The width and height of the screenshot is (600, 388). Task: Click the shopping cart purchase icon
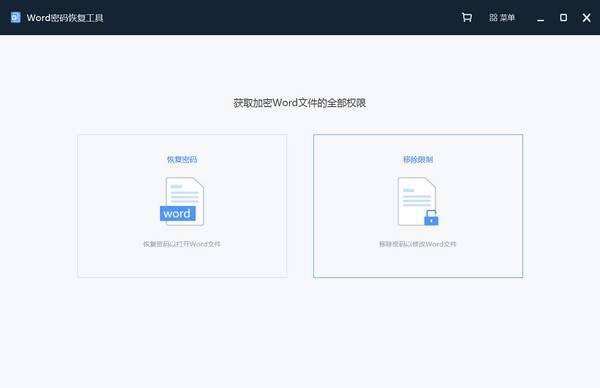point(466,18)
